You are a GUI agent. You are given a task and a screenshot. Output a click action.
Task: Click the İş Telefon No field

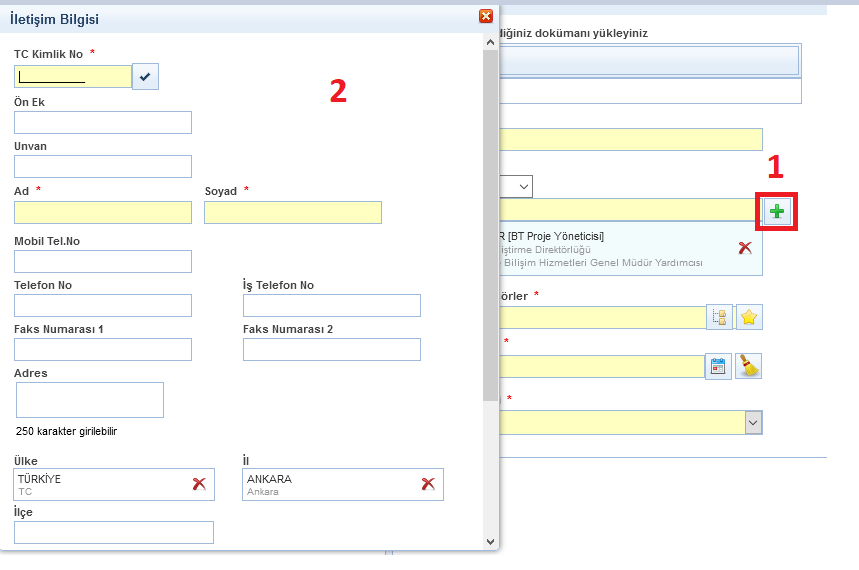(x=331, y=305)
